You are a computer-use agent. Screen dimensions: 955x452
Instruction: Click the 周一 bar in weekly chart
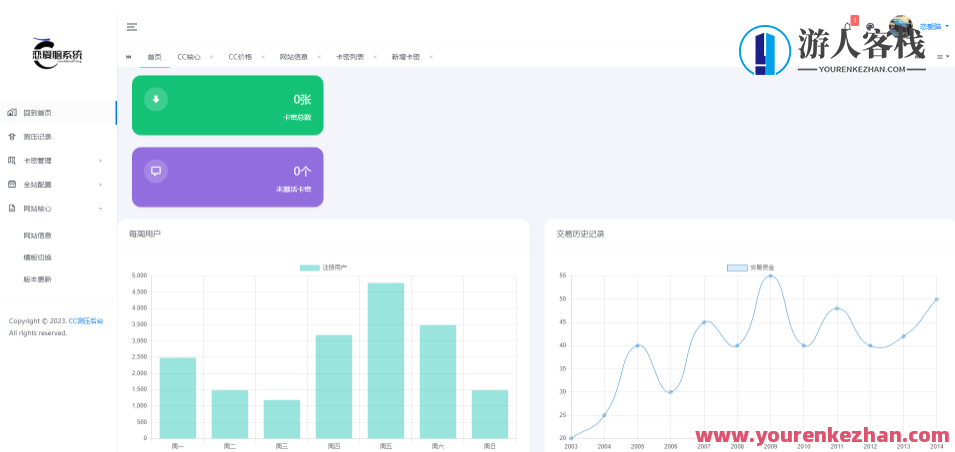pyautogui.click(x=178, y=398)
